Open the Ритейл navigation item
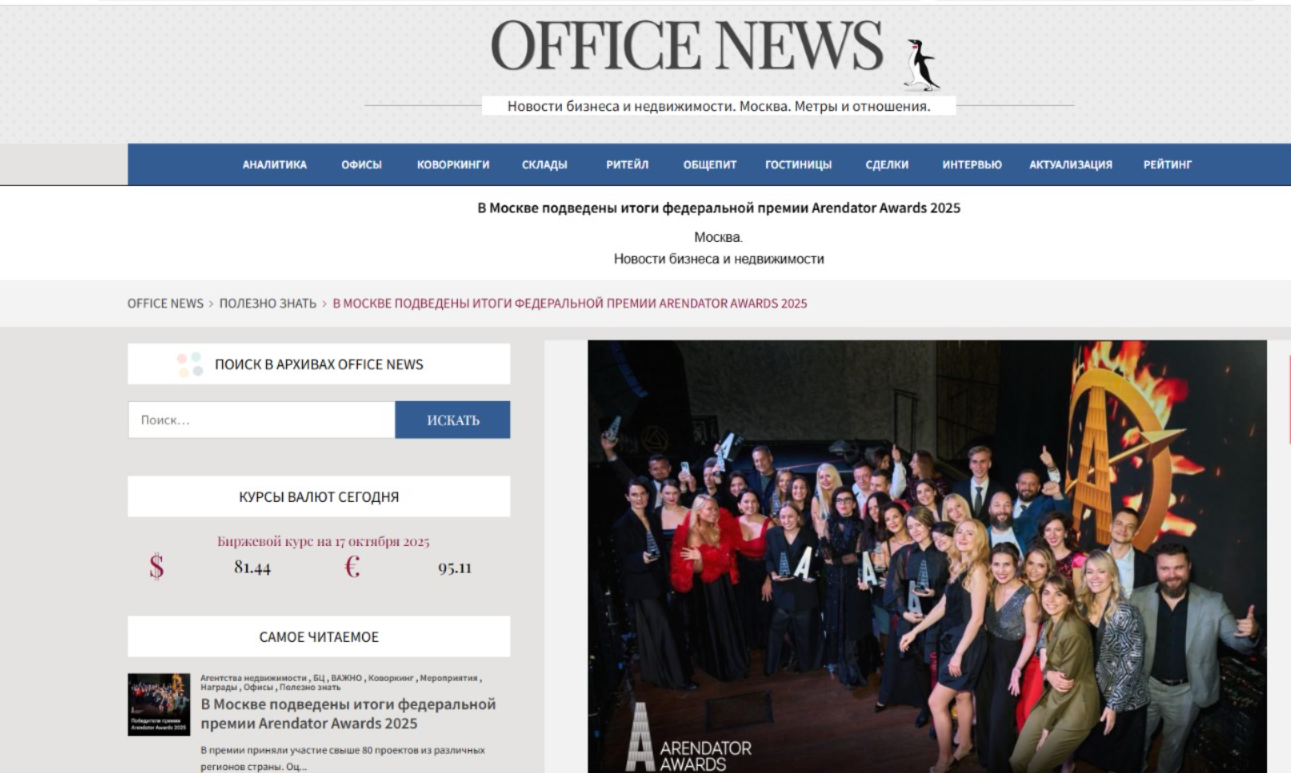The image size is (1291, 773). pos(627,165)
